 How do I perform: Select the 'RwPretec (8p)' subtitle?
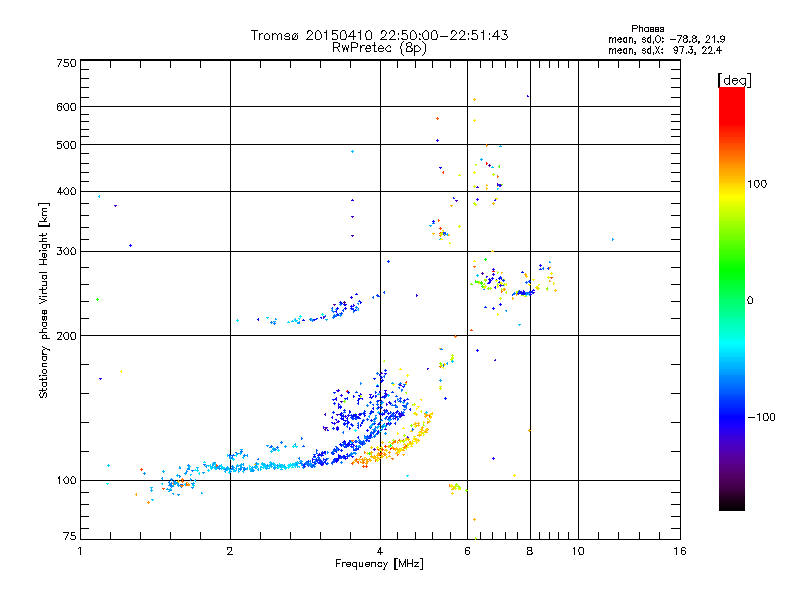[379, 48]
